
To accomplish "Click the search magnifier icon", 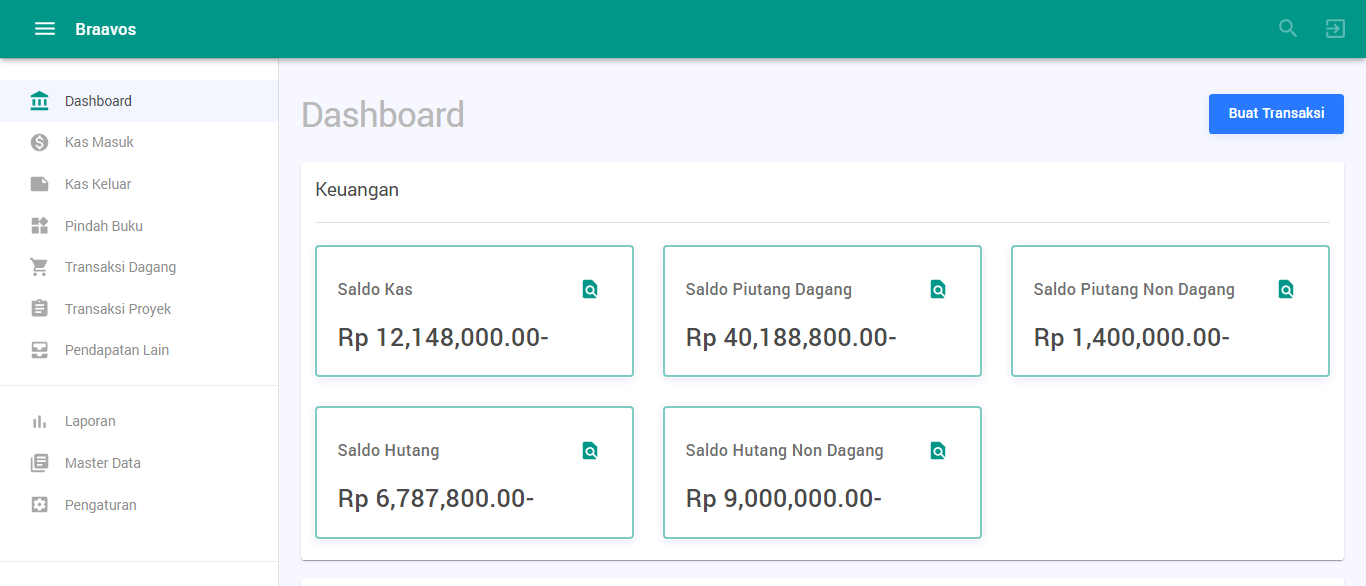I will [1288, 29].
